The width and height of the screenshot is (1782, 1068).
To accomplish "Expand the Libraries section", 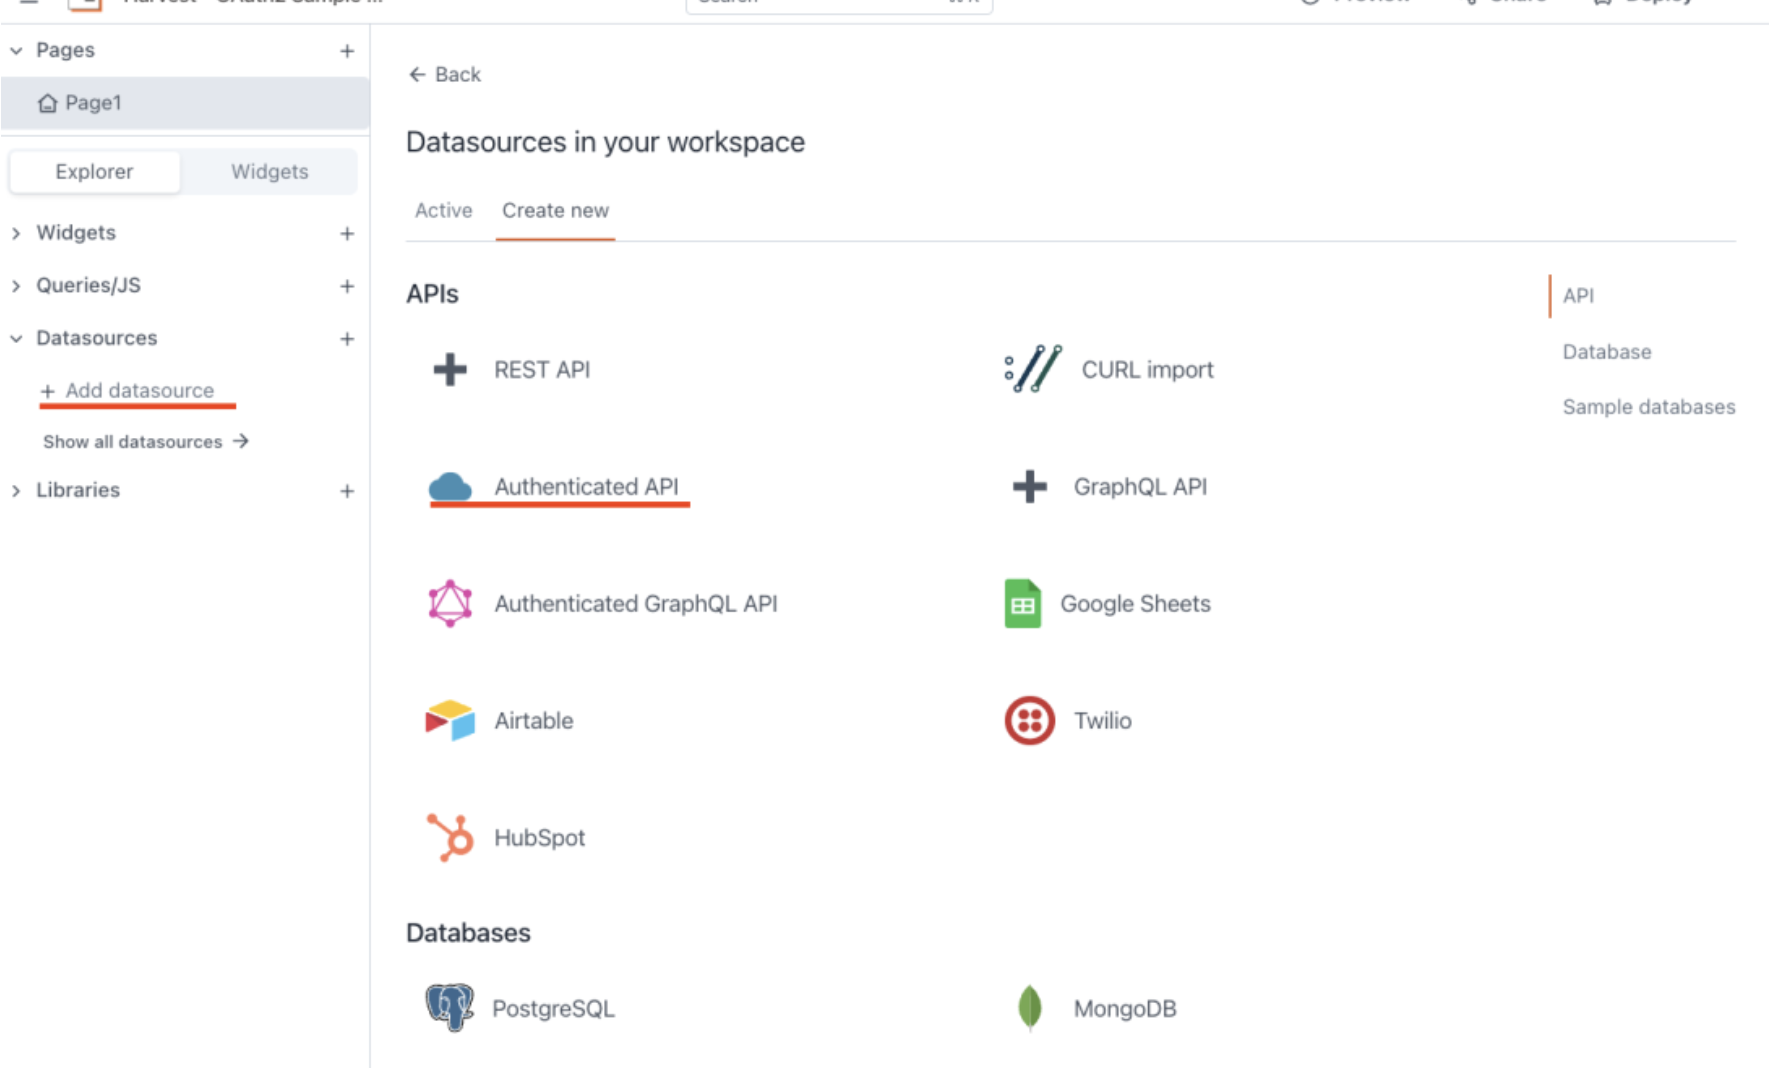I will coord(16,491).
